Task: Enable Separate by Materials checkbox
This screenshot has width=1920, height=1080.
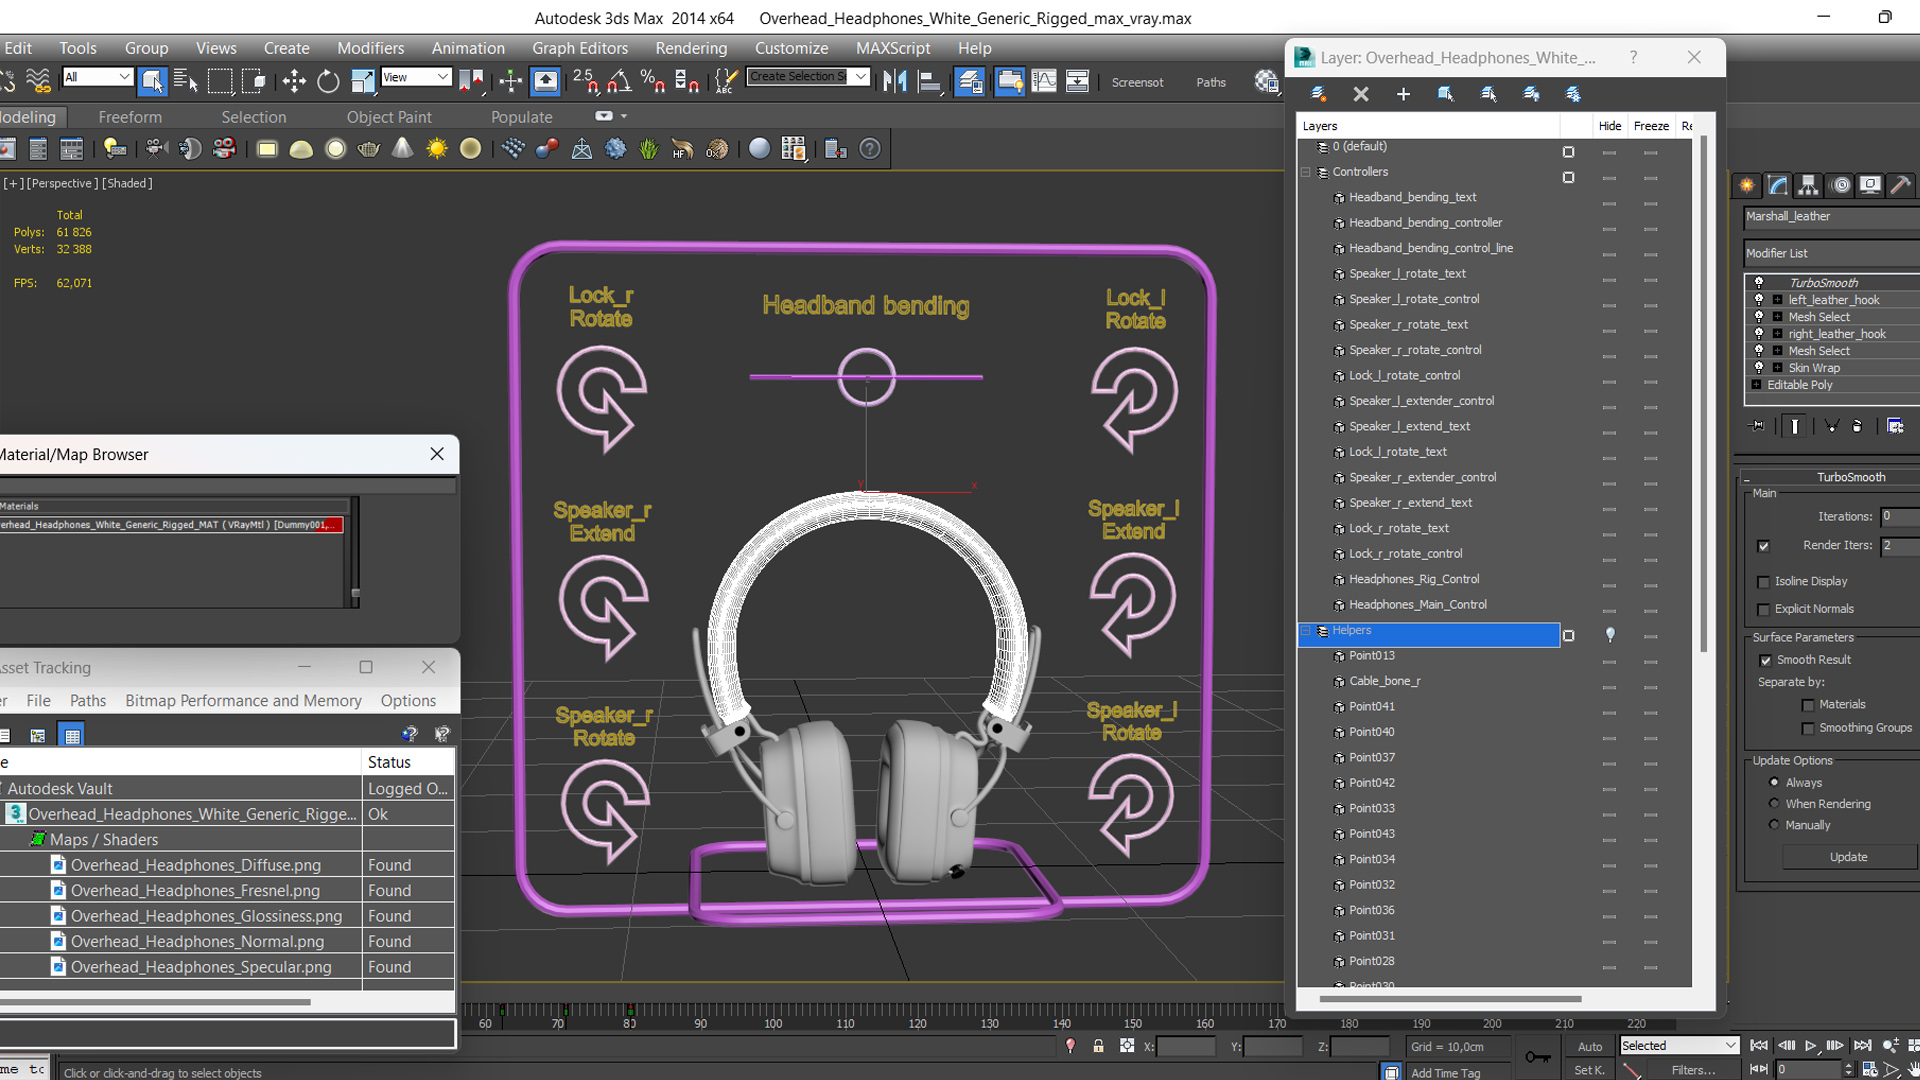Action: [x=1808, y=705]
